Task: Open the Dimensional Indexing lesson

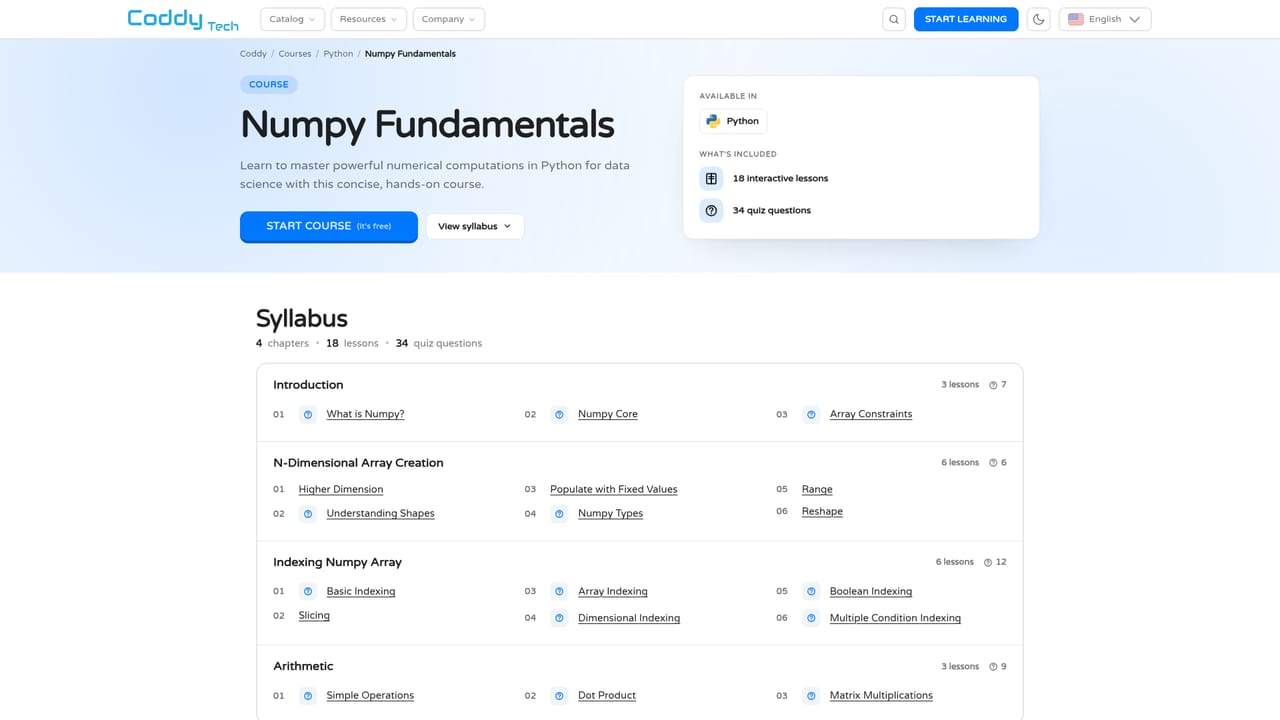Action: [629, 618]
